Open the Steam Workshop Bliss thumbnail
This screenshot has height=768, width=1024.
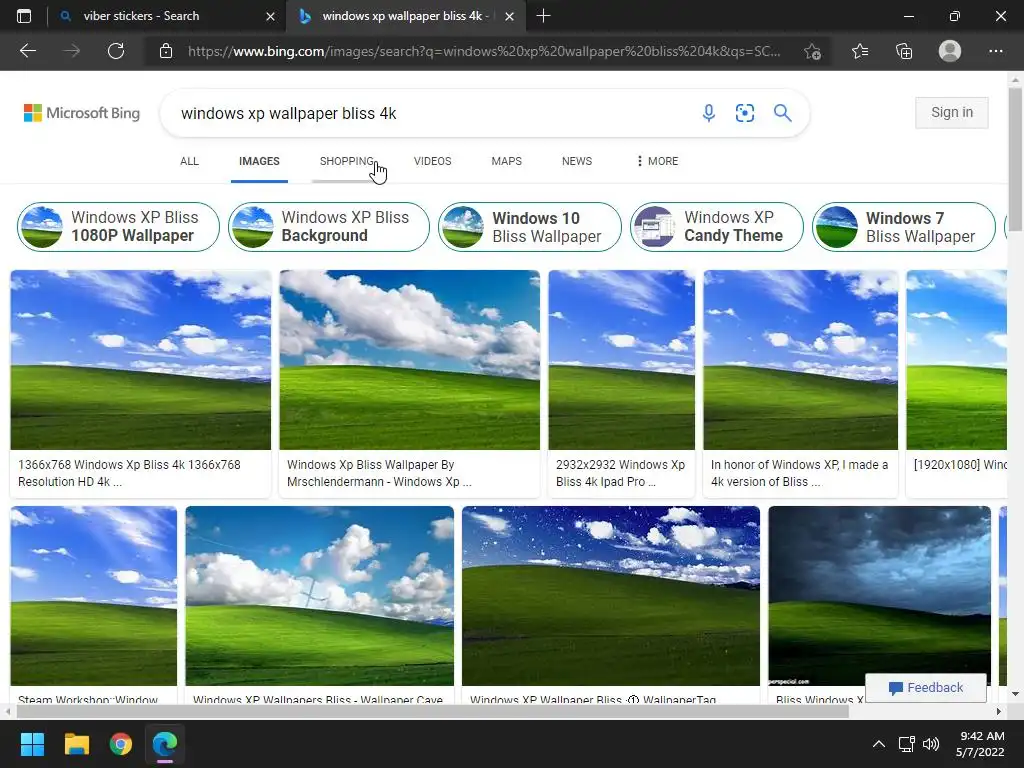[x=93, y=596]
